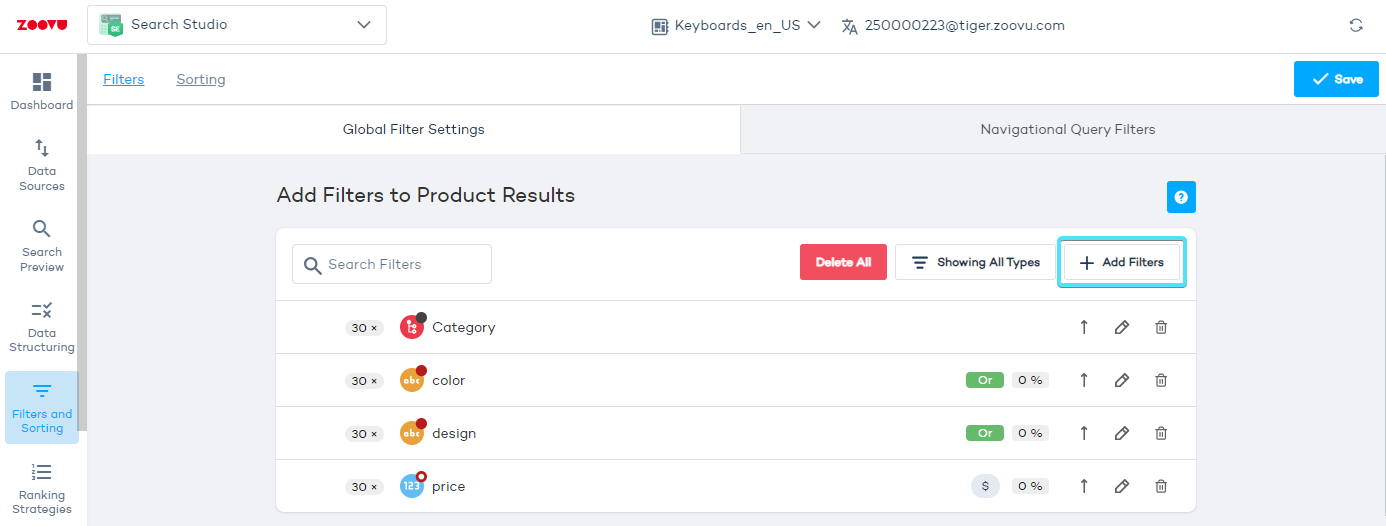This screenshot has width=1386, height=526.
Task: Edit the color filter with pencil icon
Action: [1122, 380]
